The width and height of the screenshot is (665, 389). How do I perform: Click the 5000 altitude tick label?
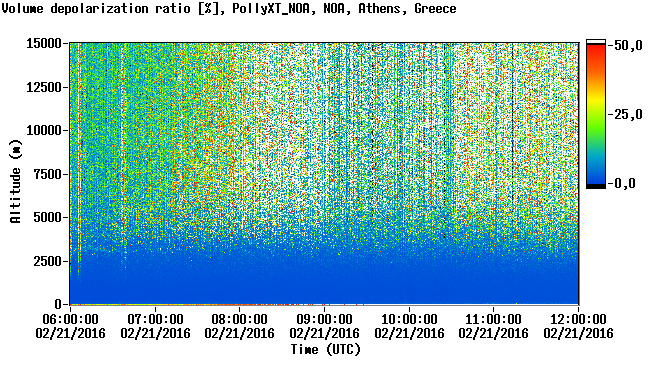pyautogui.click(x=47, y=217)
